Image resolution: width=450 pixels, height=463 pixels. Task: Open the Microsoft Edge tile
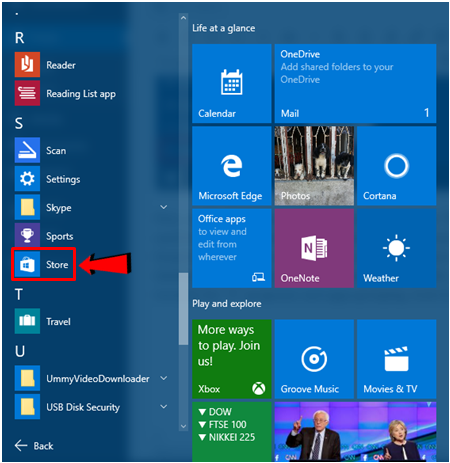[232, 166]
